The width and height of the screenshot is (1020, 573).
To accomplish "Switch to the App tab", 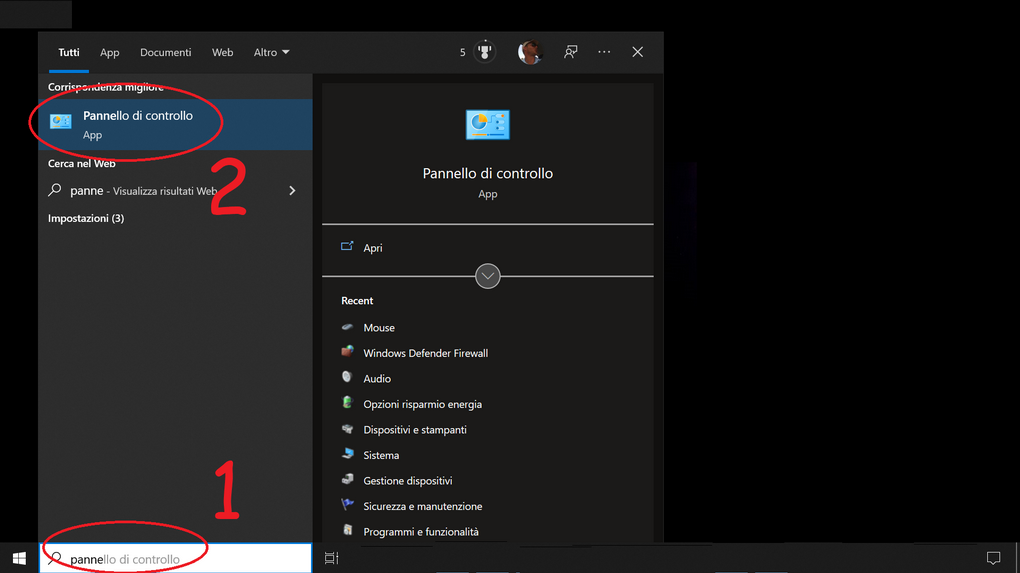I will [x=109, y=52].
